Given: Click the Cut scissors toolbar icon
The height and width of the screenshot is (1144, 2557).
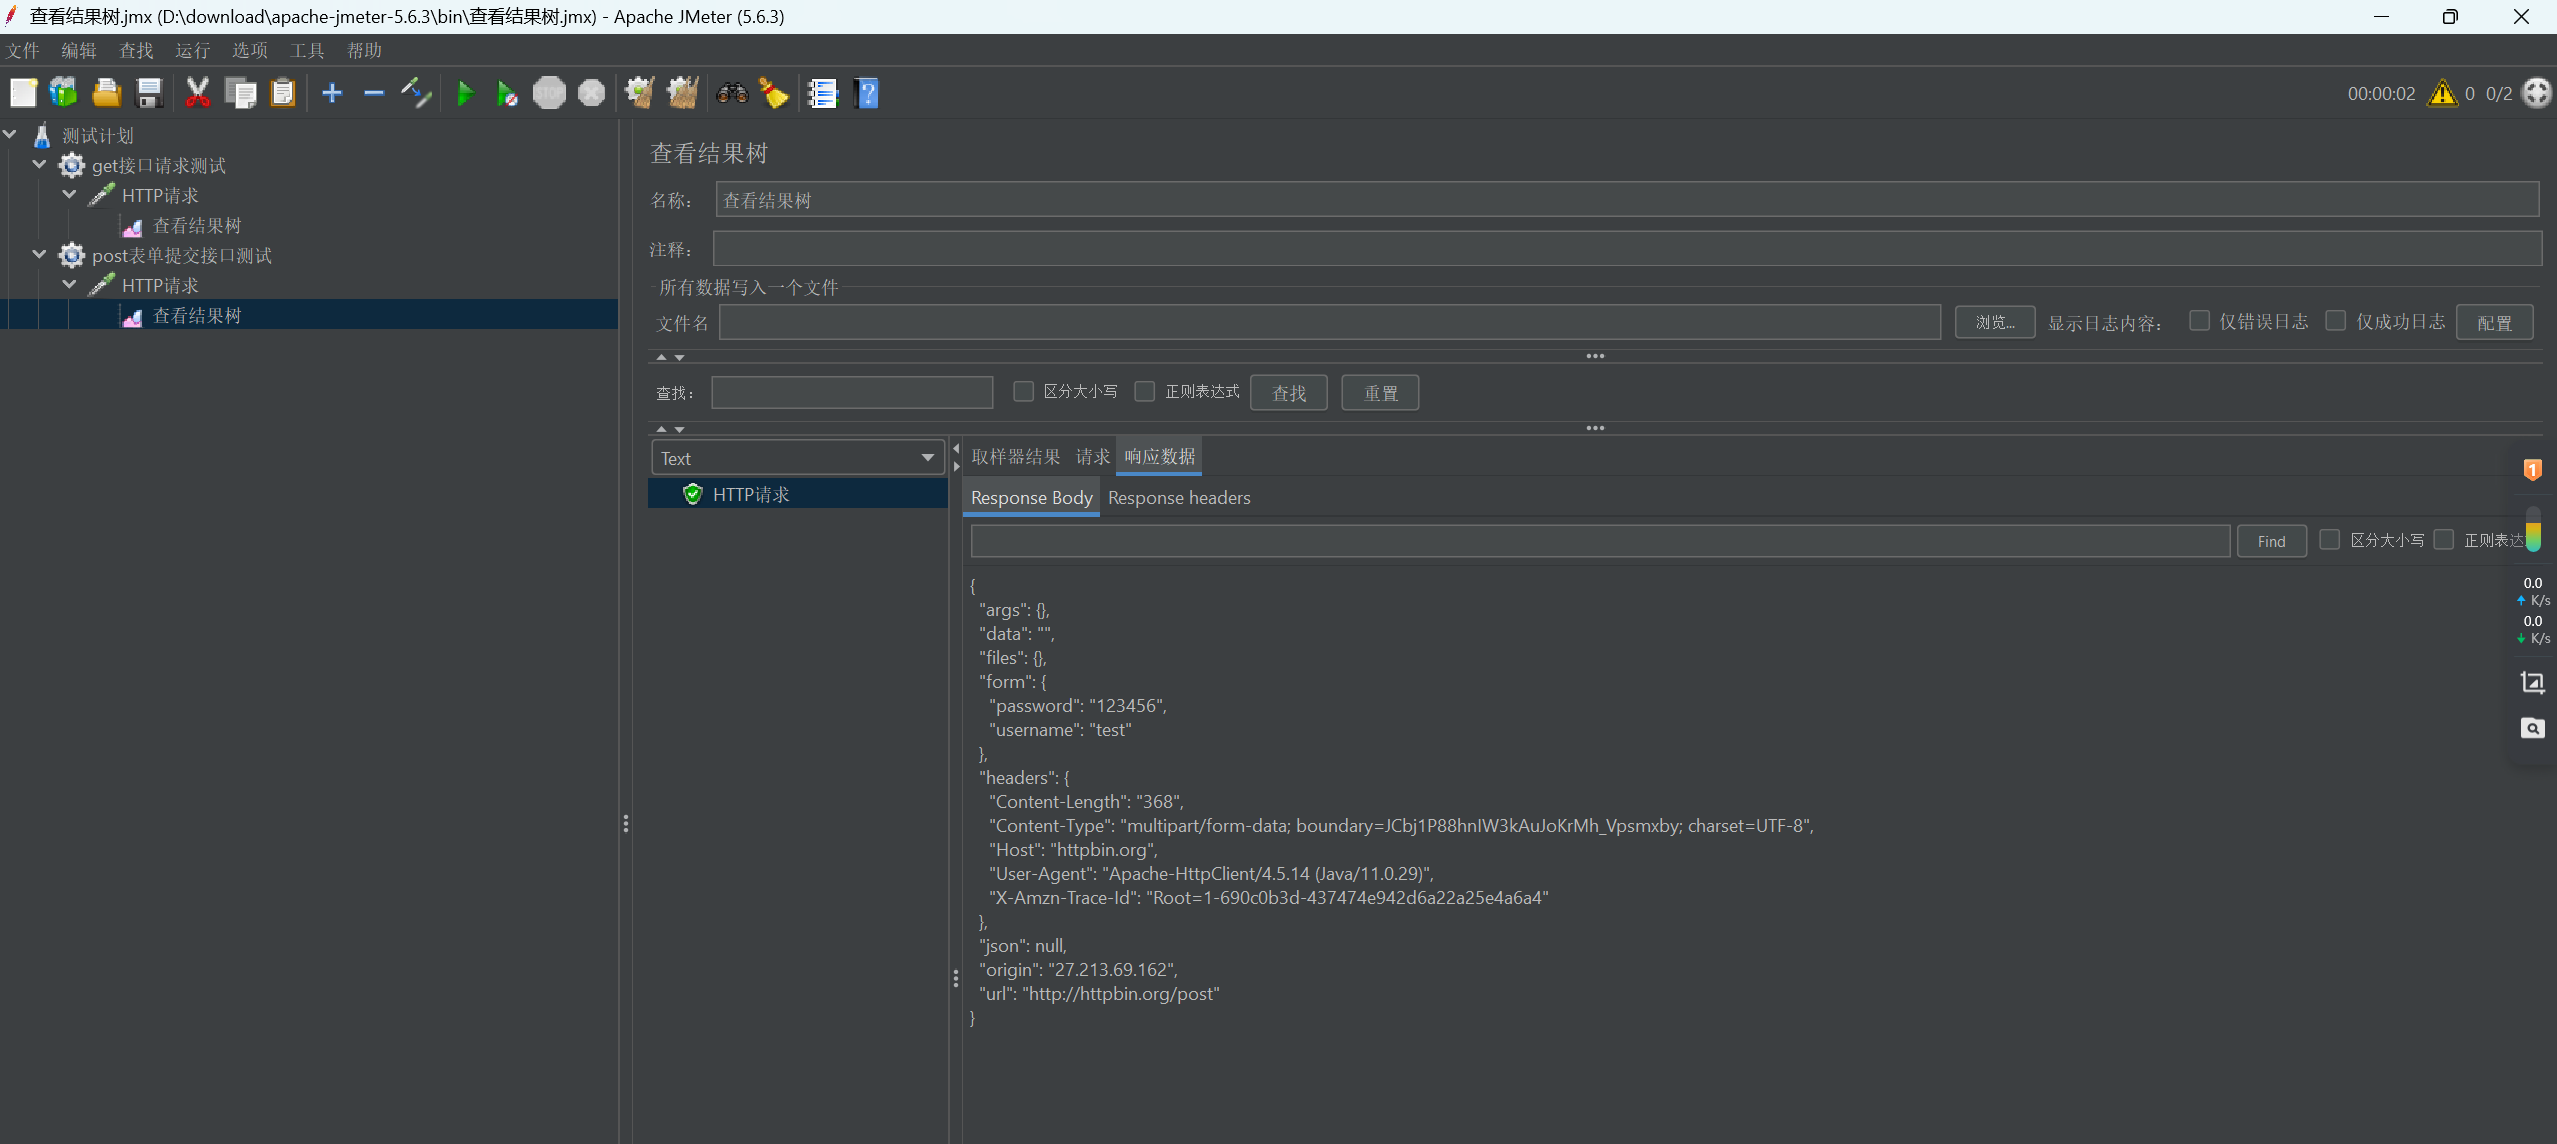Looking at the screenshot, I should [x=197, y=94].
